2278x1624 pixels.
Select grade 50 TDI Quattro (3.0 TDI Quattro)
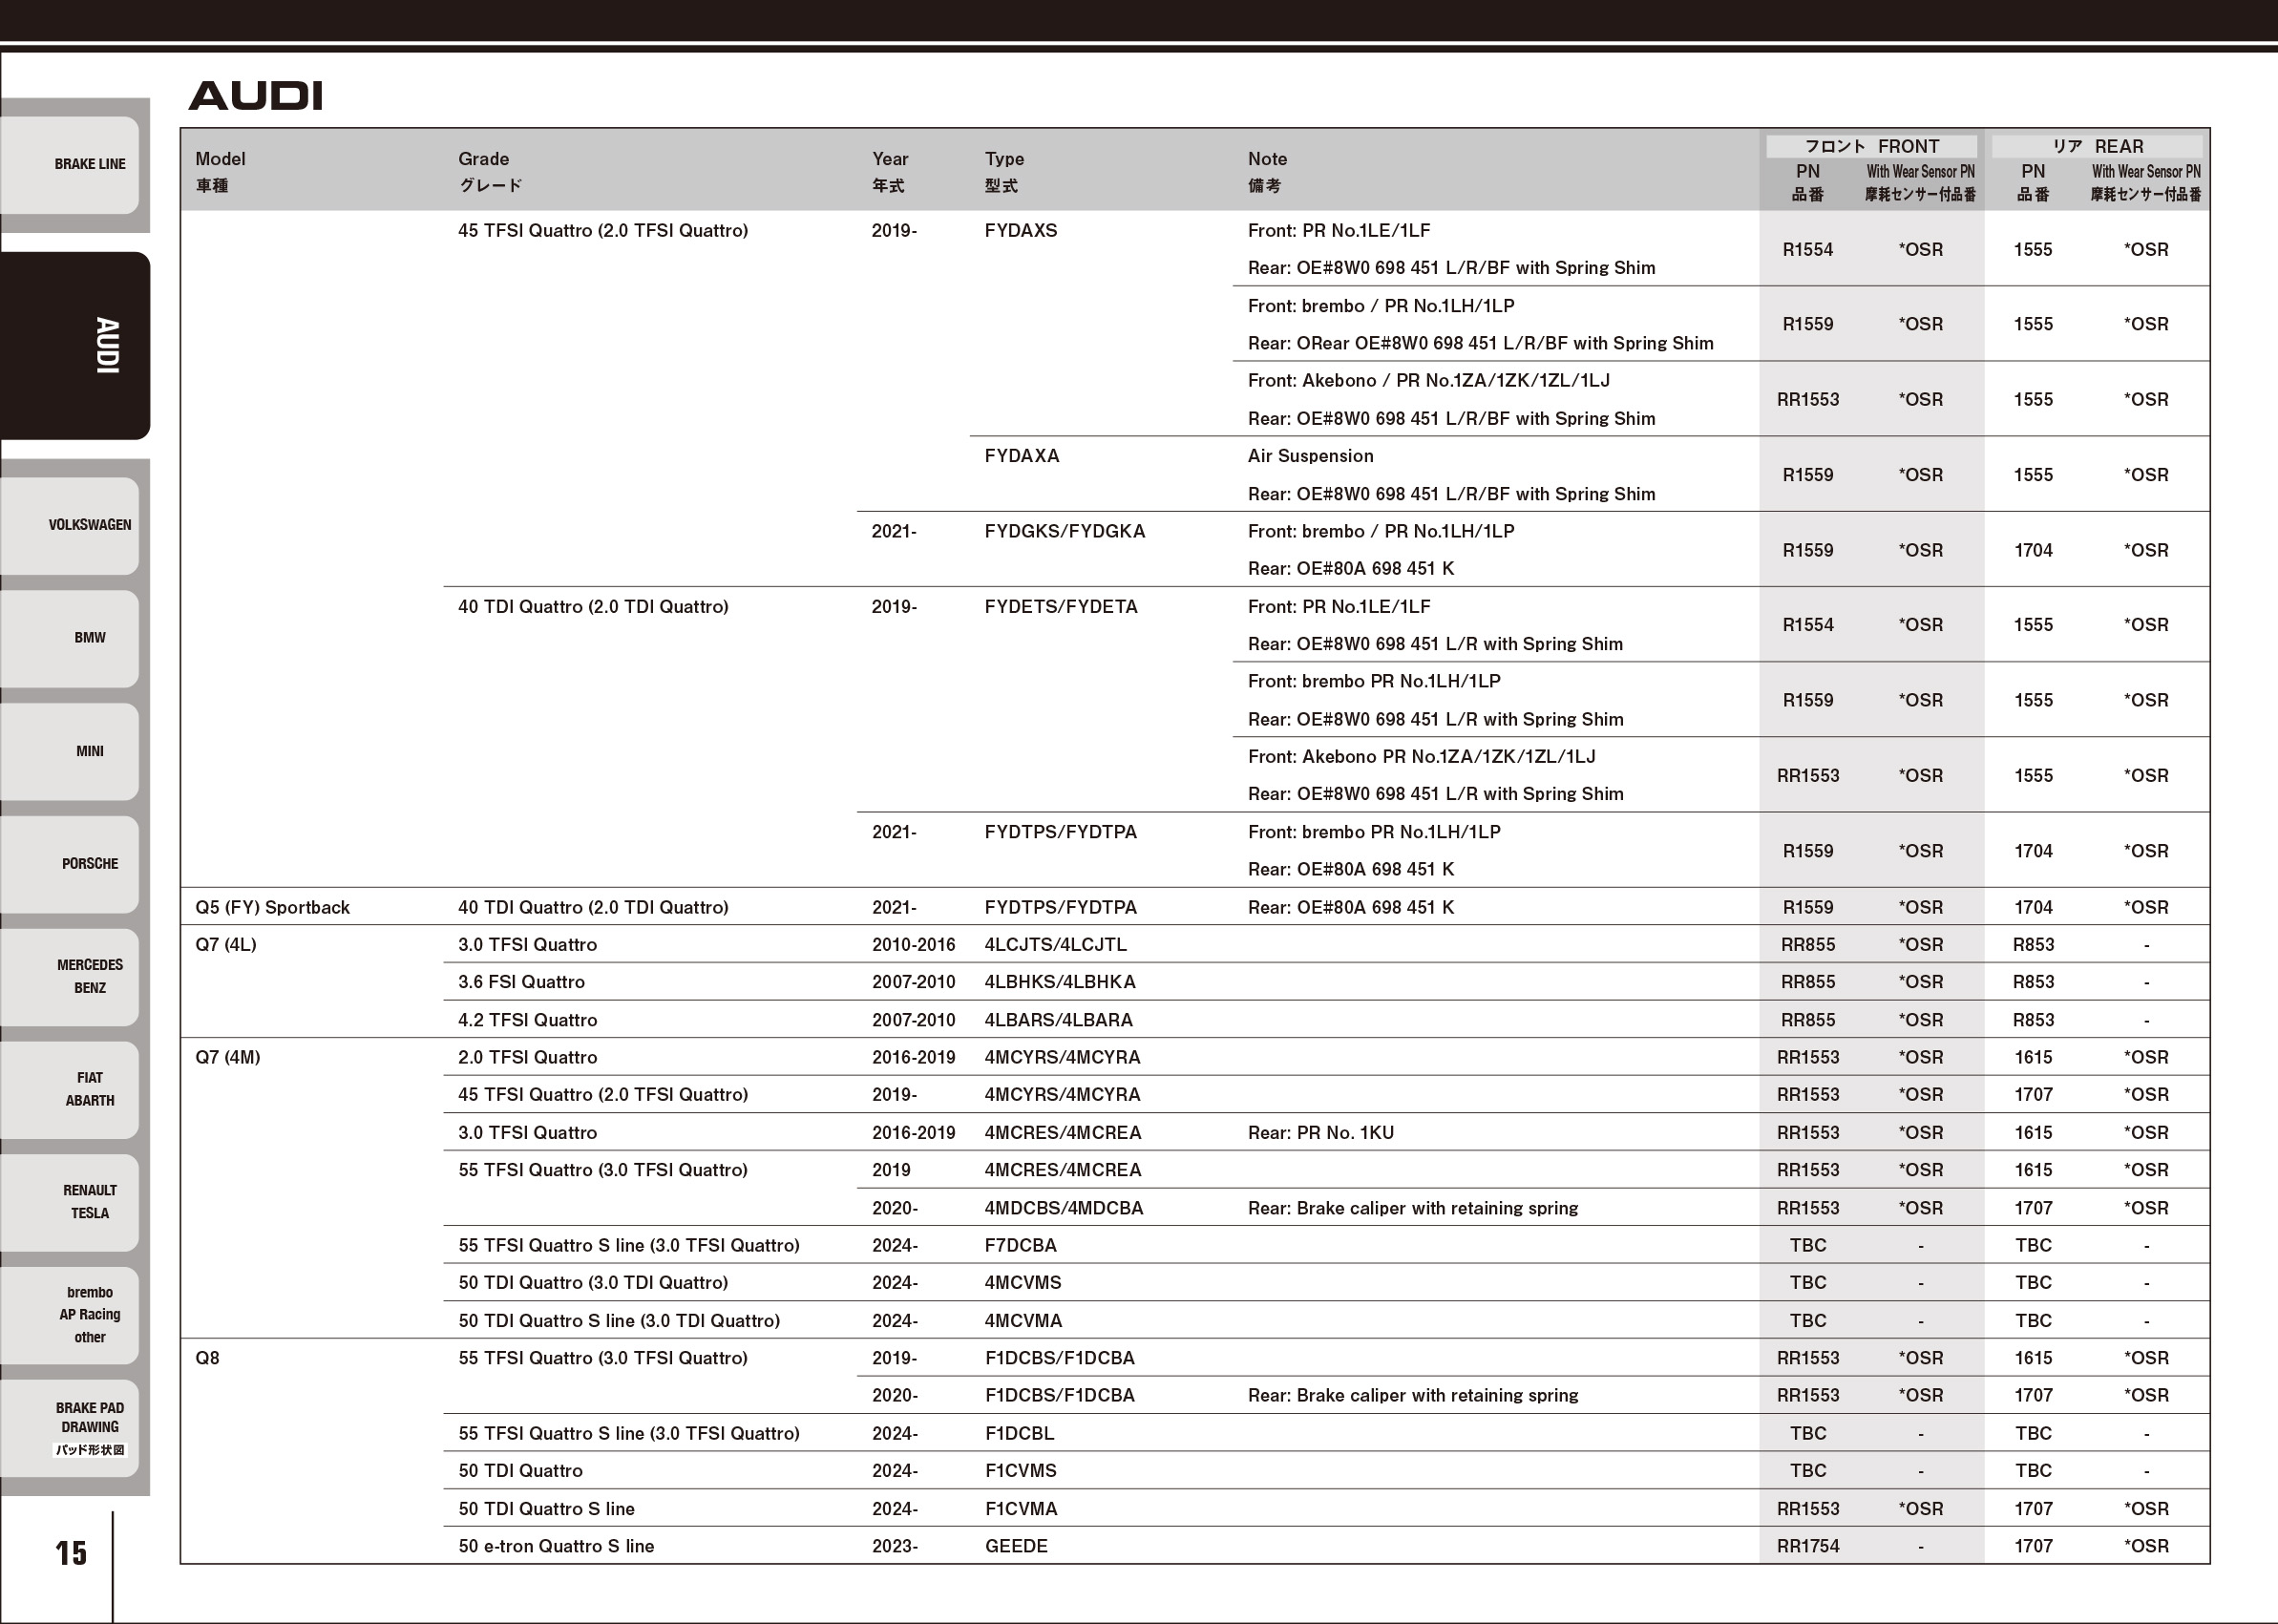592,1283
